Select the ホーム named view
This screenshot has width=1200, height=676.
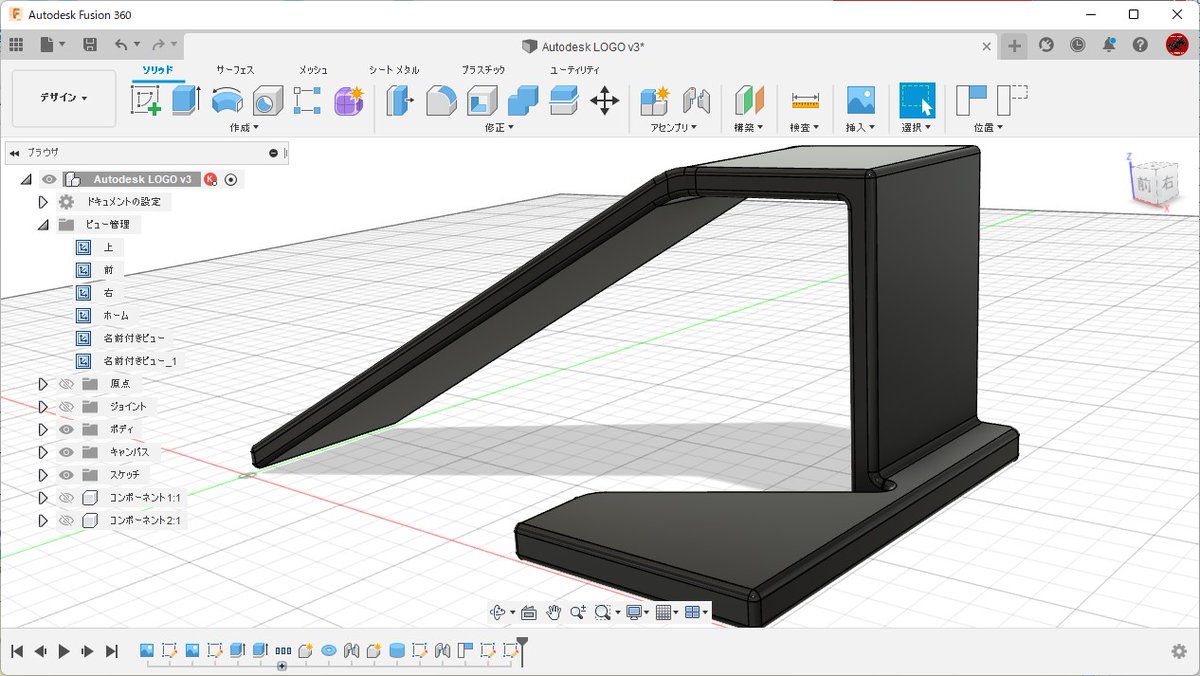pos(117,316)
